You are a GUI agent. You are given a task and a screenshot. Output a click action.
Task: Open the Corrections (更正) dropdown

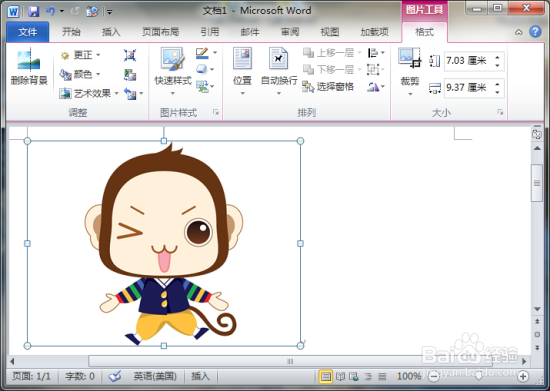click(80, 55)
